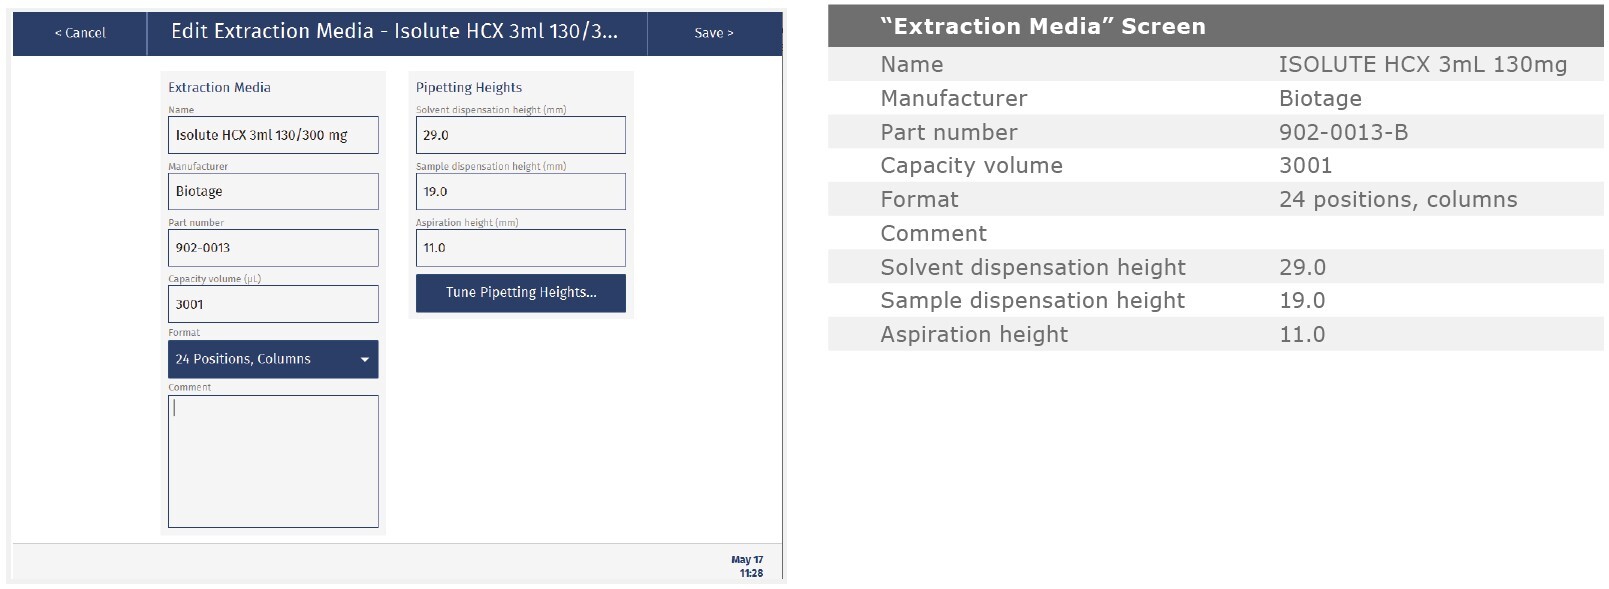Click the Cancel button in header
This screenshot has width=1609, height=589.
point(80,33)
